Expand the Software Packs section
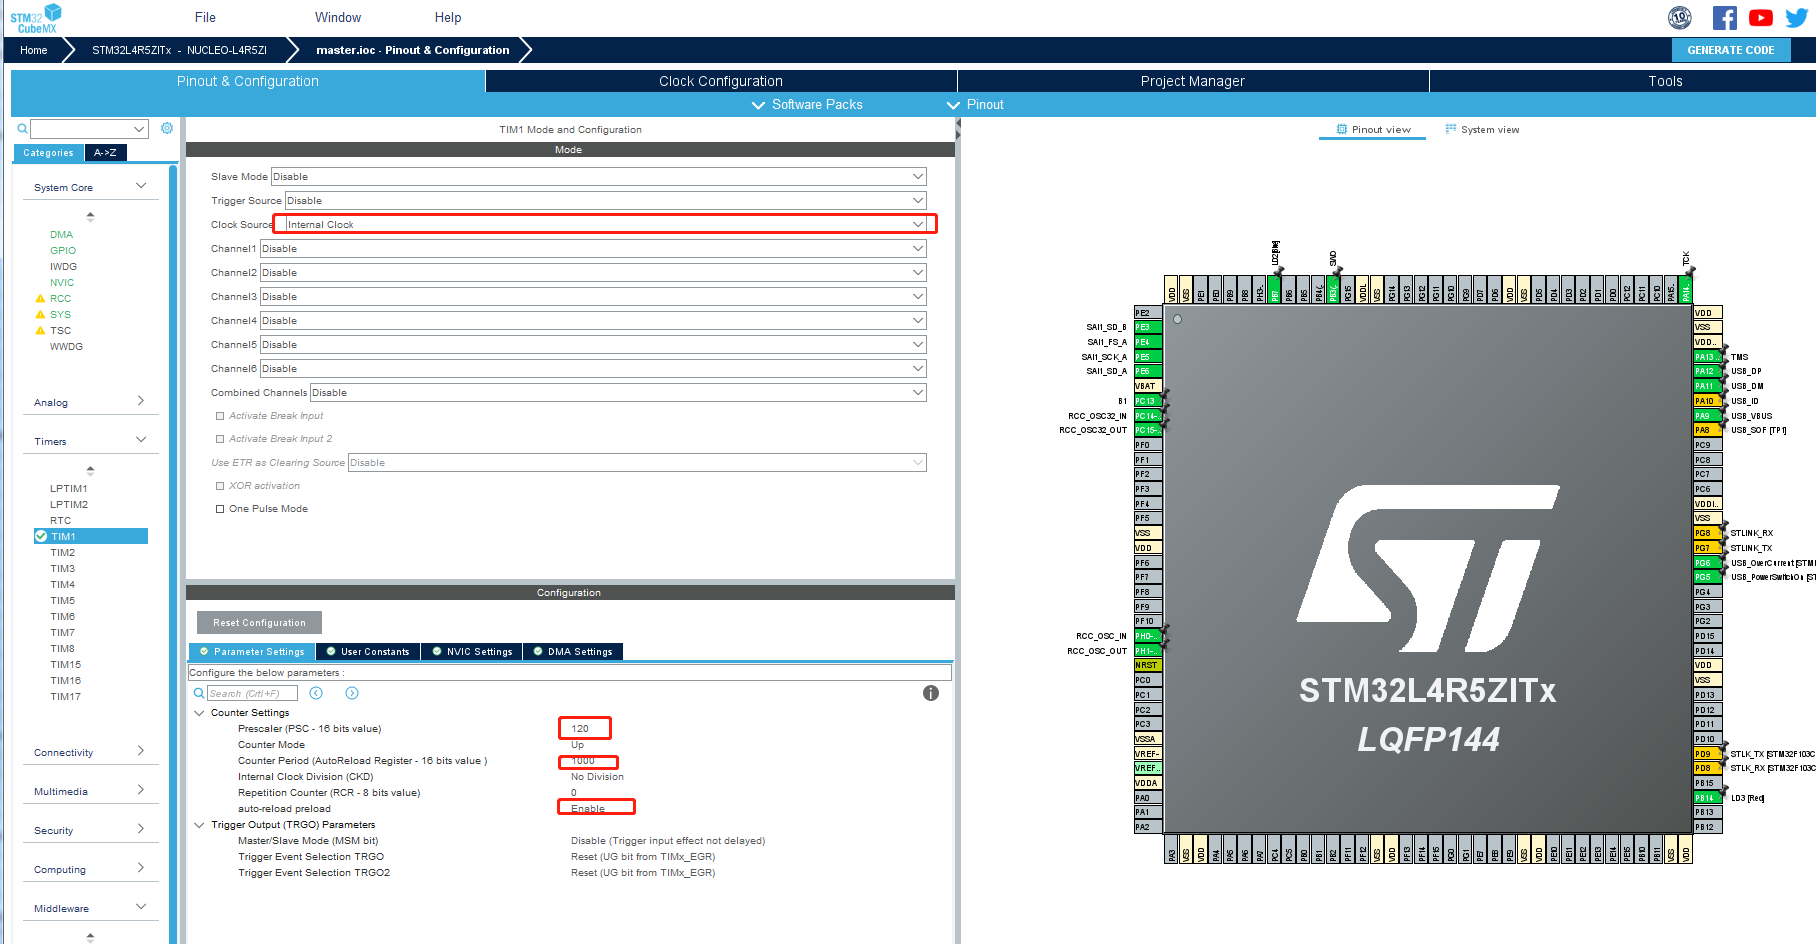 [758, 104]
